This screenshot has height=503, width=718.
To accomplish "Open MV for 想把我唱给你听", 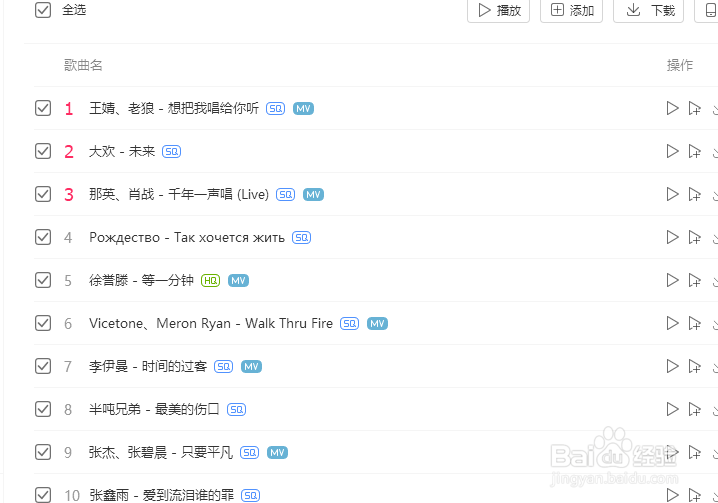I will coord(303,109).
